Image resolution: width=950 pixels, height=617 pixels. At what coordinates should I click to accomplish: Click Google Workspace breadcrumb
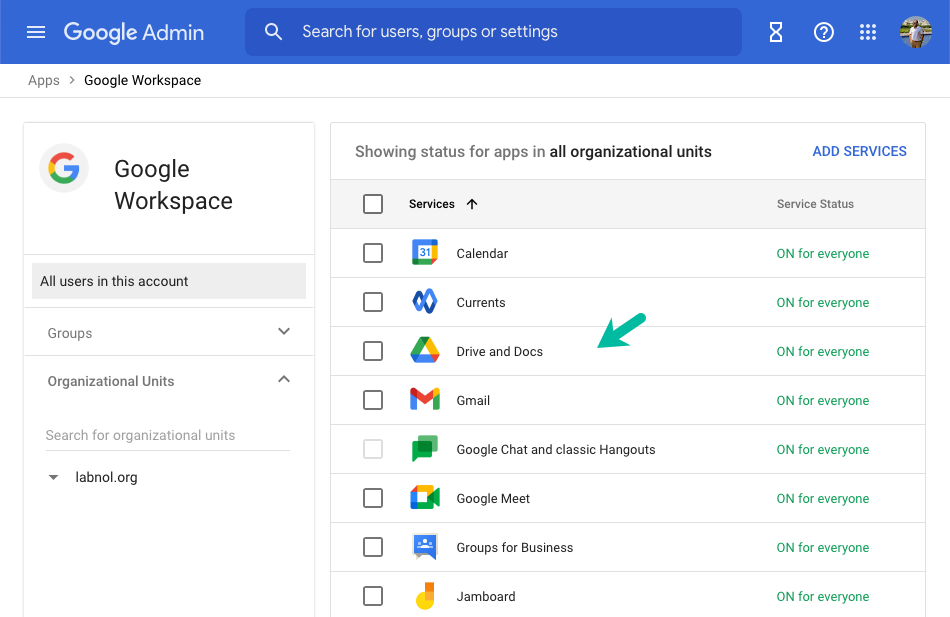[142, 80]
